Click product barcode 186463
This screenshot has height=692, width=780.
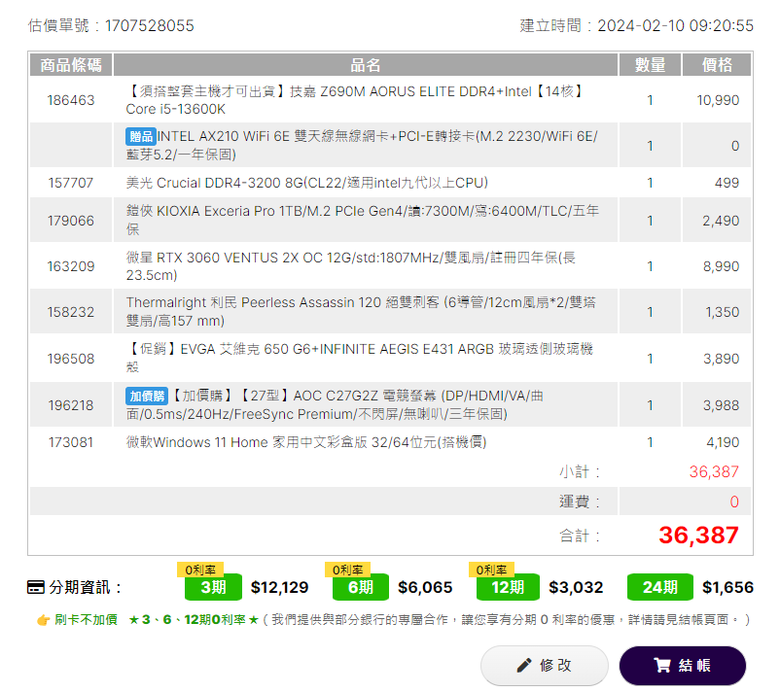point(71,100)
